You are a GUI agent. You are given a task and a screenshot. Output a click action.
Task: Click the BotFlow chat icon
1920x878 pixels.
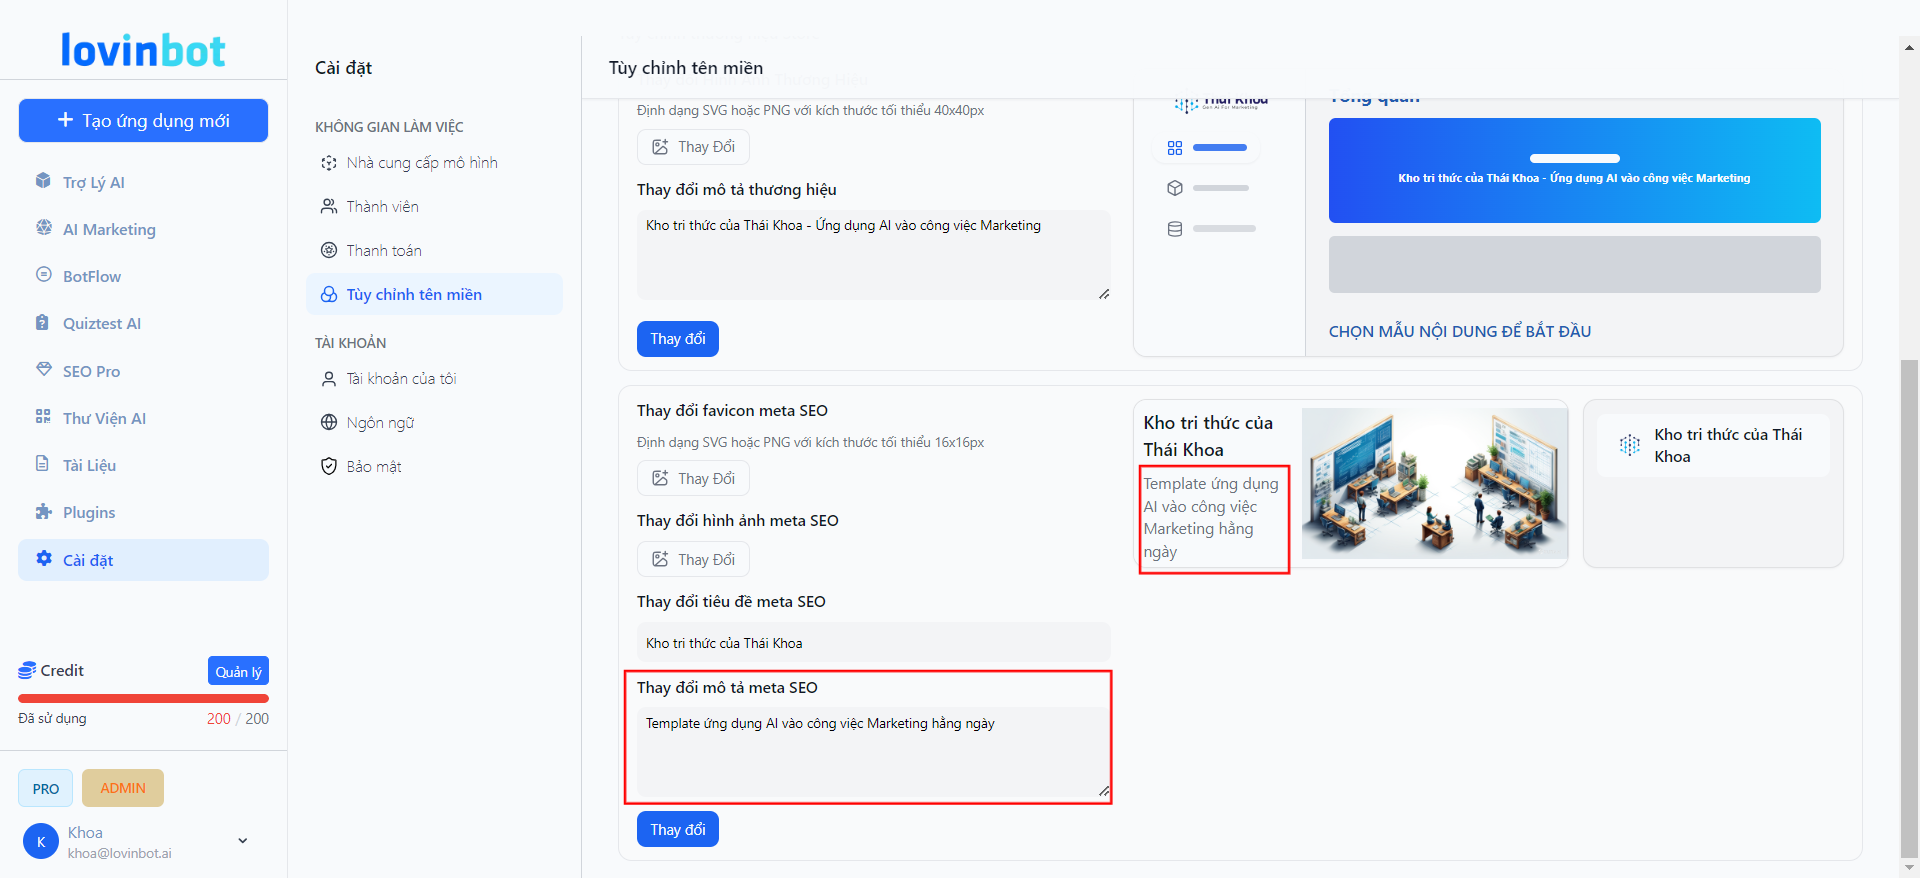[x=43, y=275]
